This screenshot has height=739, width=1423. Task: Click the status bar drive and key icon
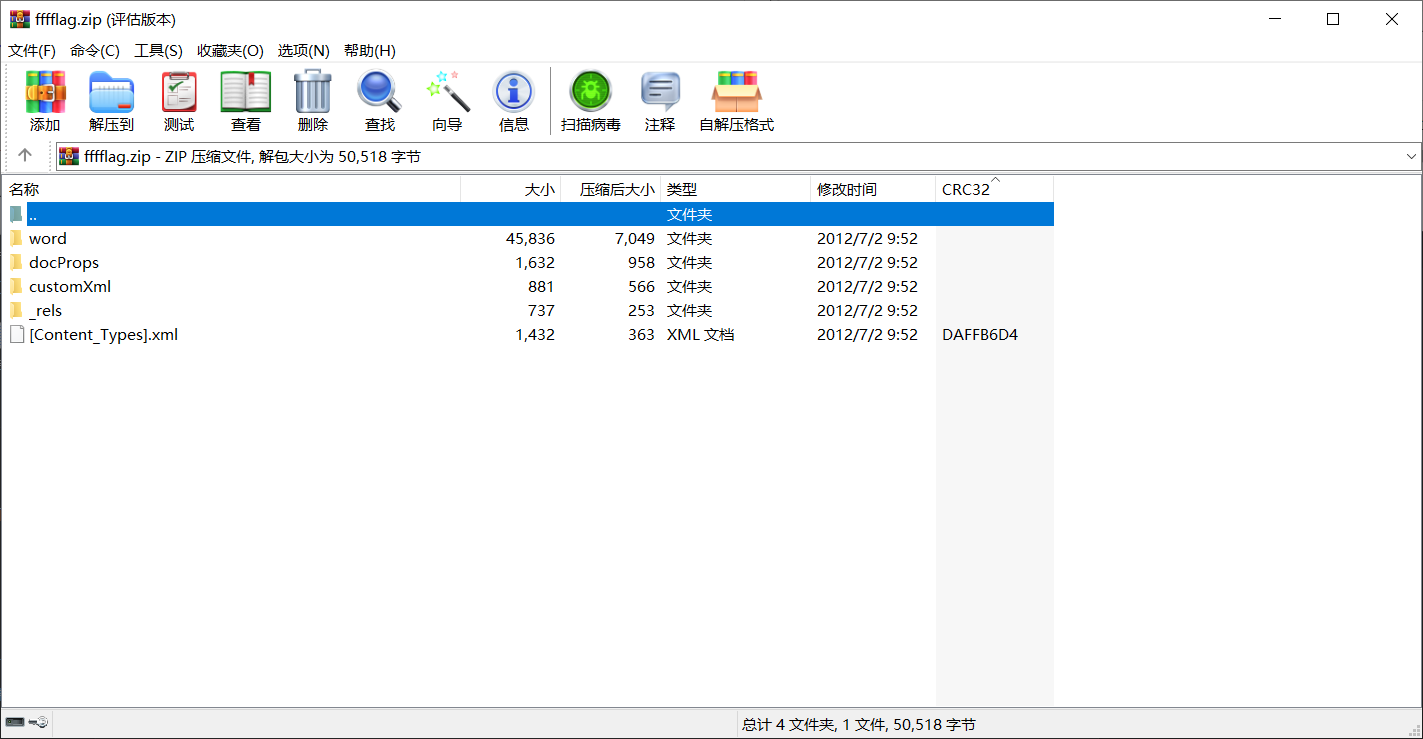pos(27,723)
